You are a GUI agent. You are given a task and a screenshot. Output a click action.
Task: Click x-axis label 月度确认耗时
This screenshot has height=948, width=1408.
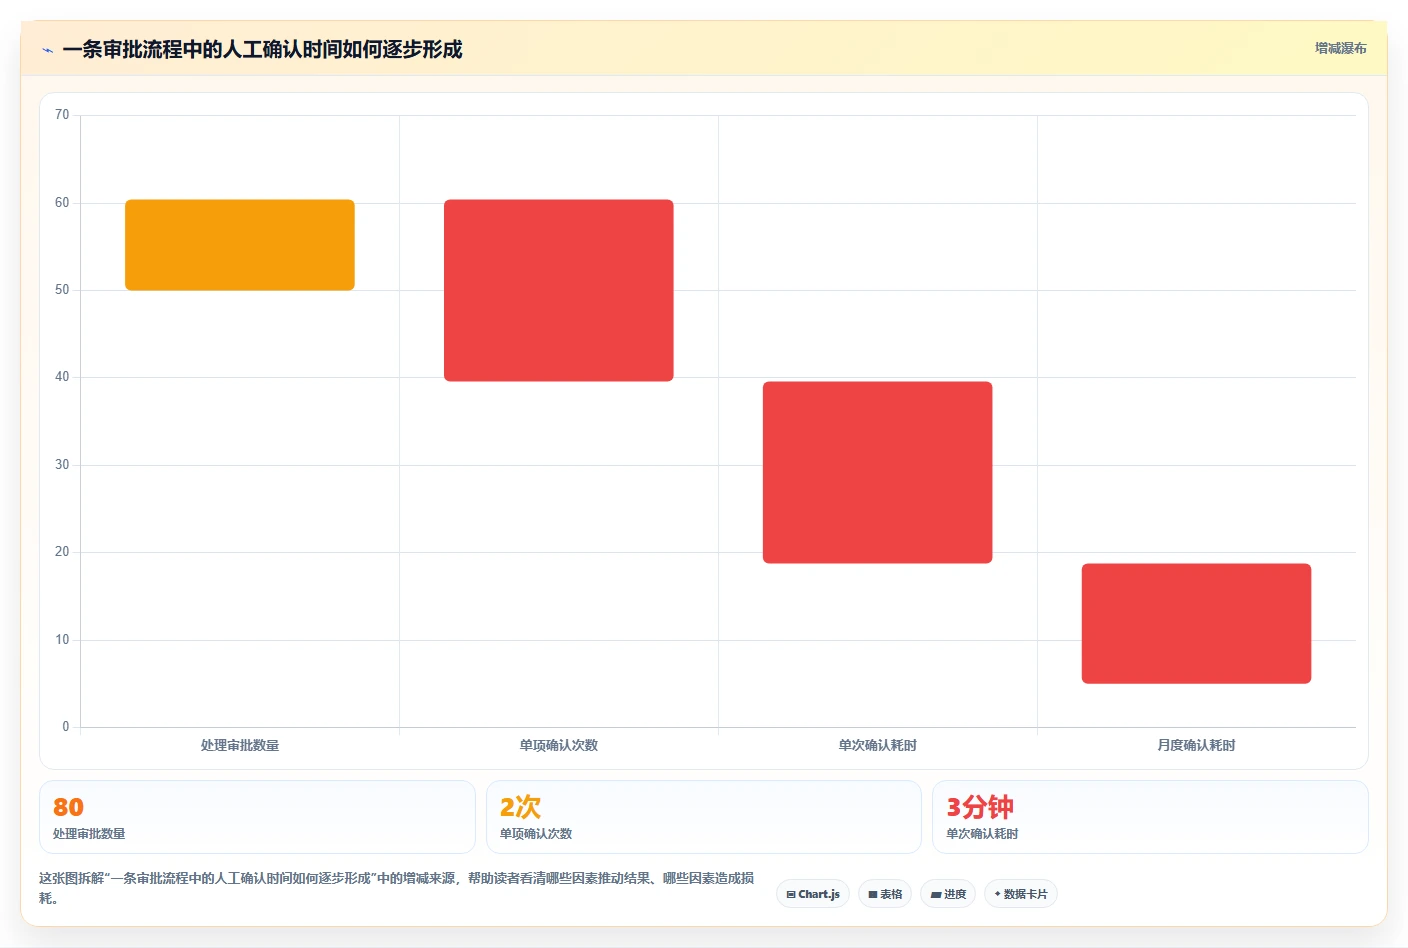1196,745
